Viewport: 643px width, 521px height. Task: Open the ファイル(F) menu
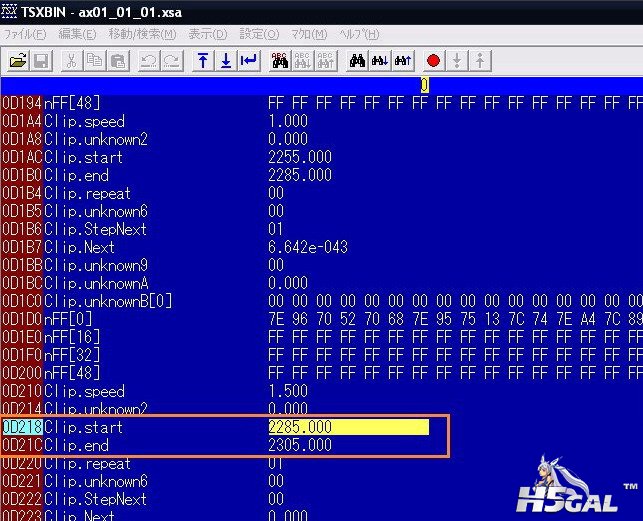25,34
